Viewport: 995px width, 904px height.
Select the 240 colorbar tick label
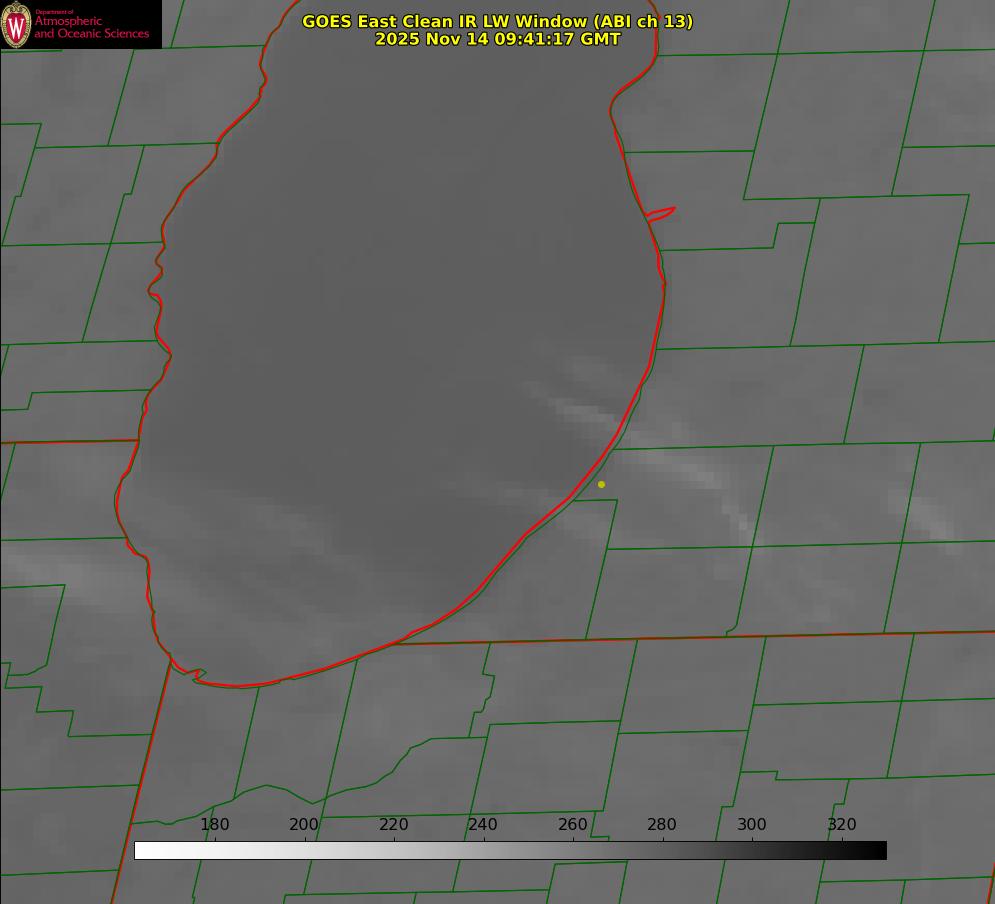483,825
